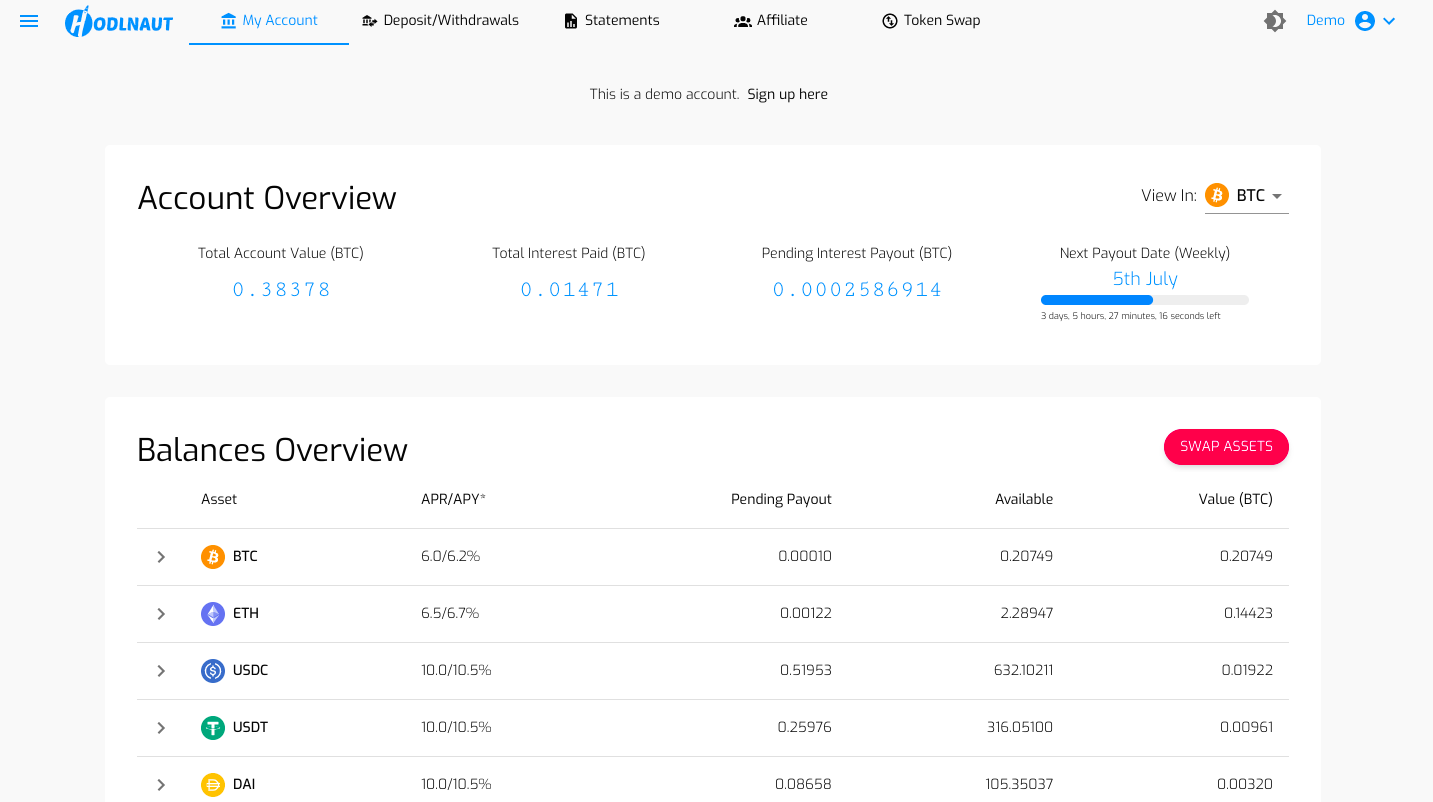This screenshot has width=1433, height=802.
Task: Click the Ethereum icon in ETH row
Action: click(x=213, y=614)
